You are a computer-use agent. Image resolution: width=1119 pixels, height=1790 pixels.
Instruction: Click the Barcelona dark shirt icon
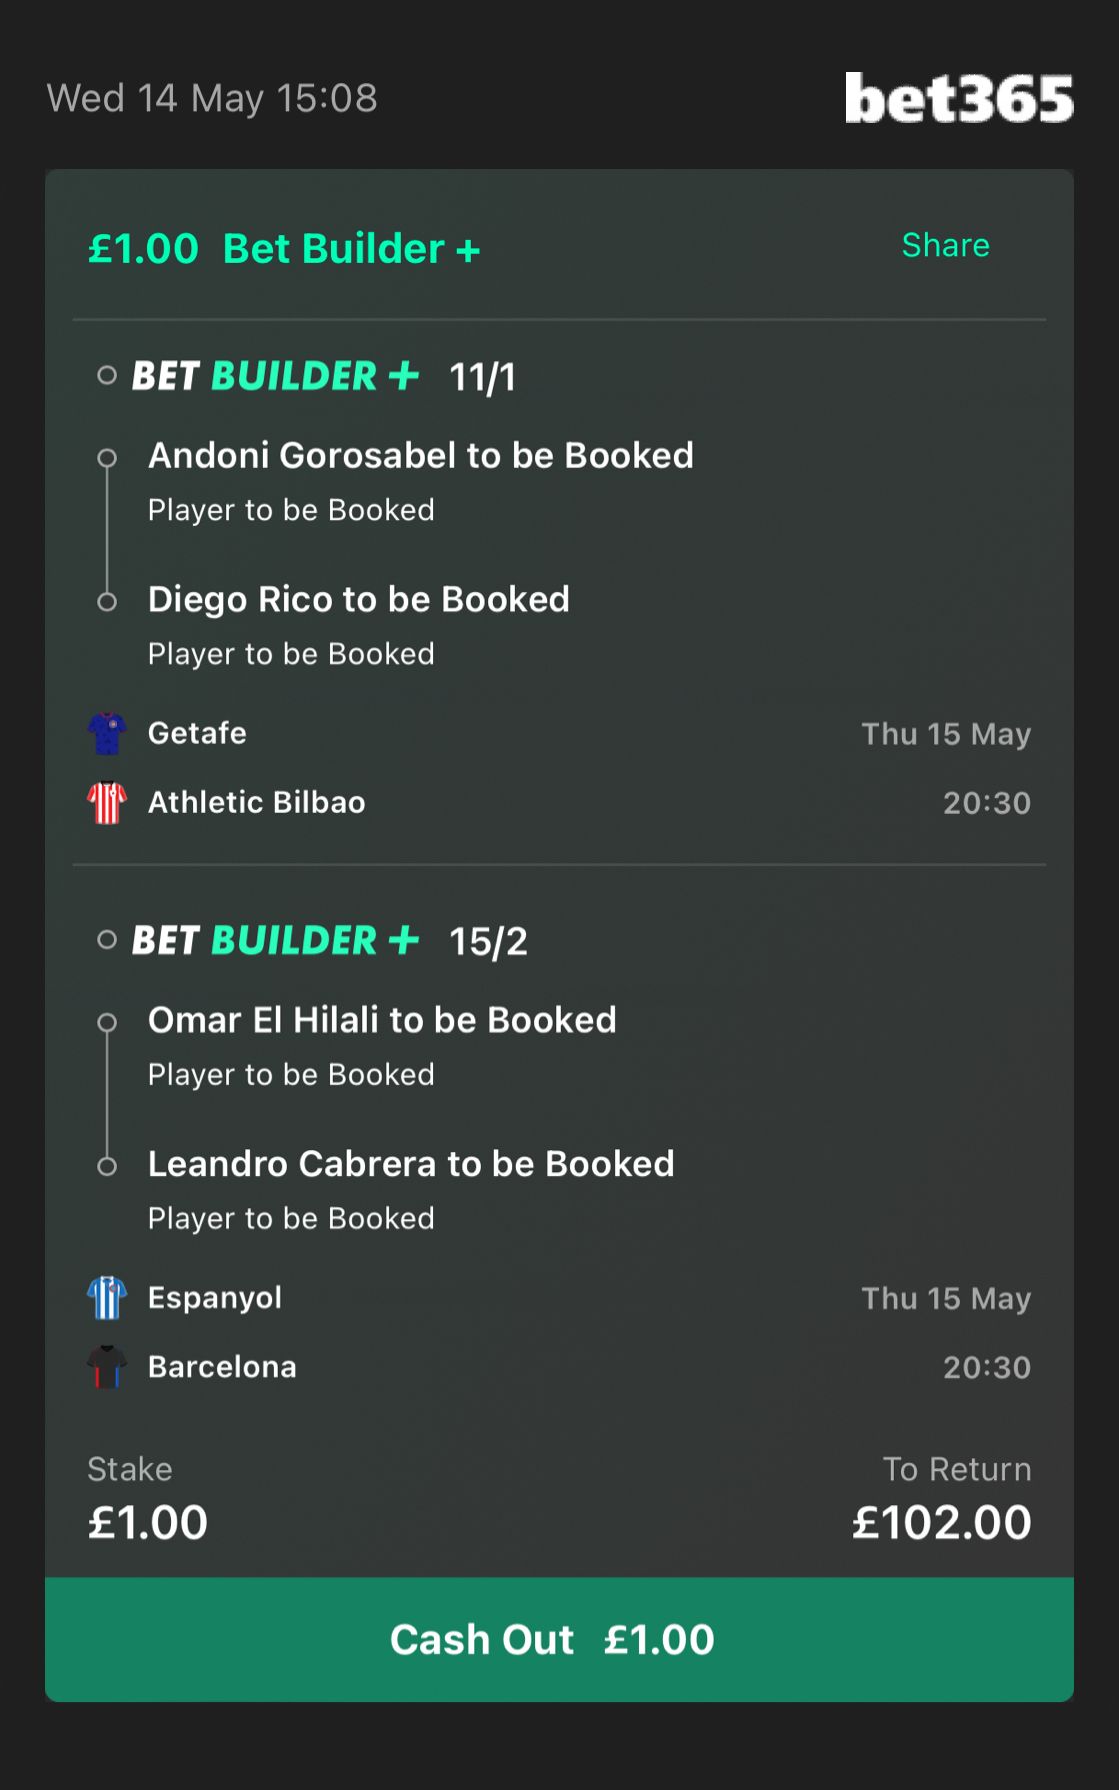pyautogui.click(x=107, y=1367)
